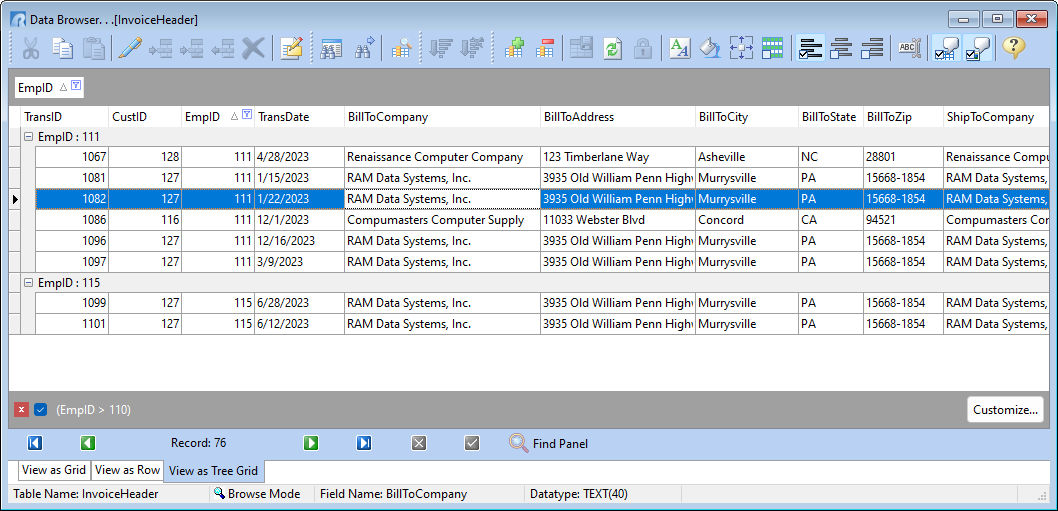Open the Font 'AA' icon

(x=679, y=49)
